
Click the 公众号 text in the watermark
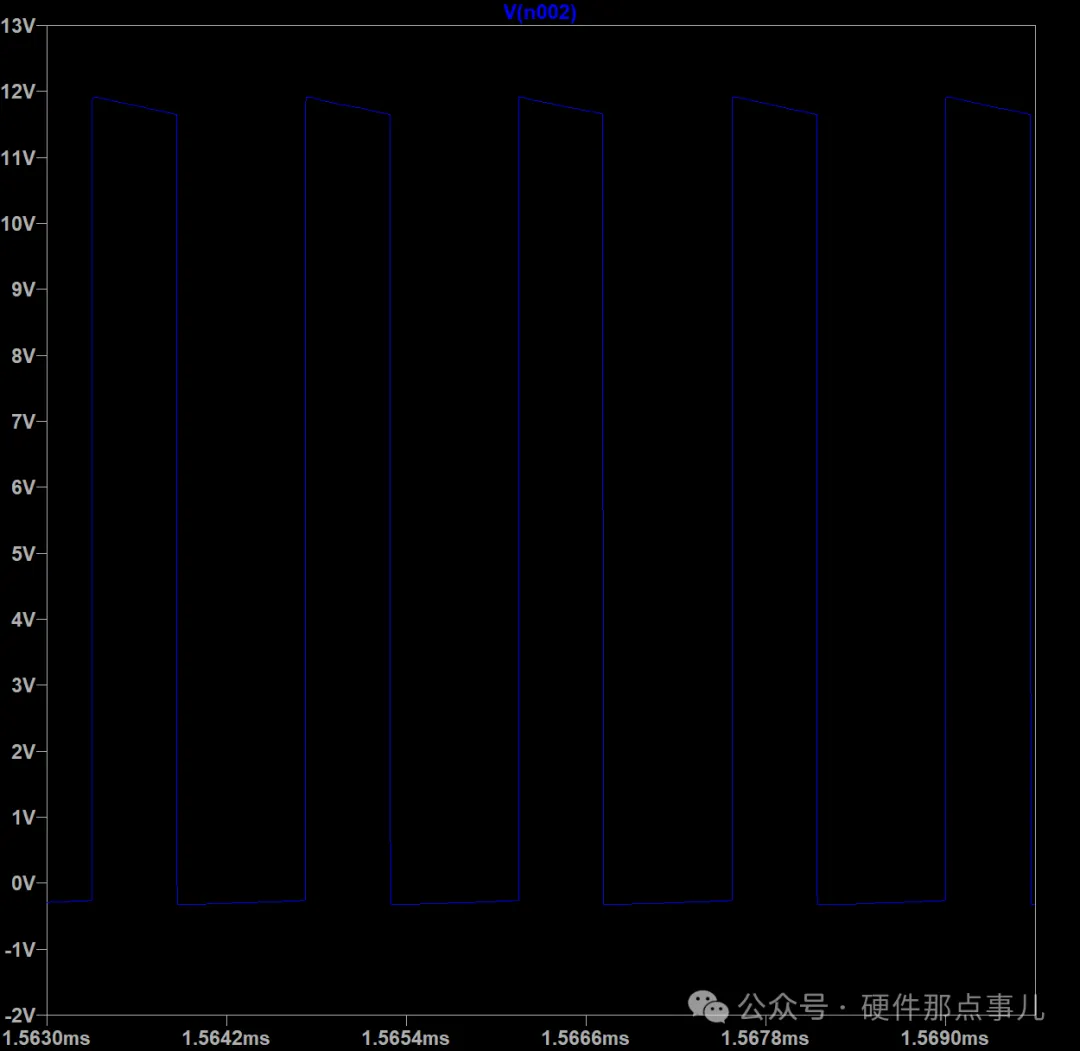pos(783,1006)
